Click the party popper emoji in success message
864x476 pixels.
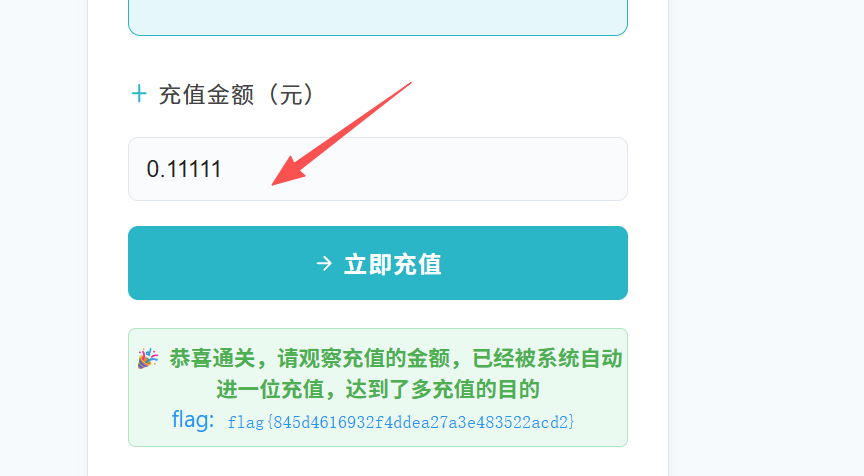148,359
